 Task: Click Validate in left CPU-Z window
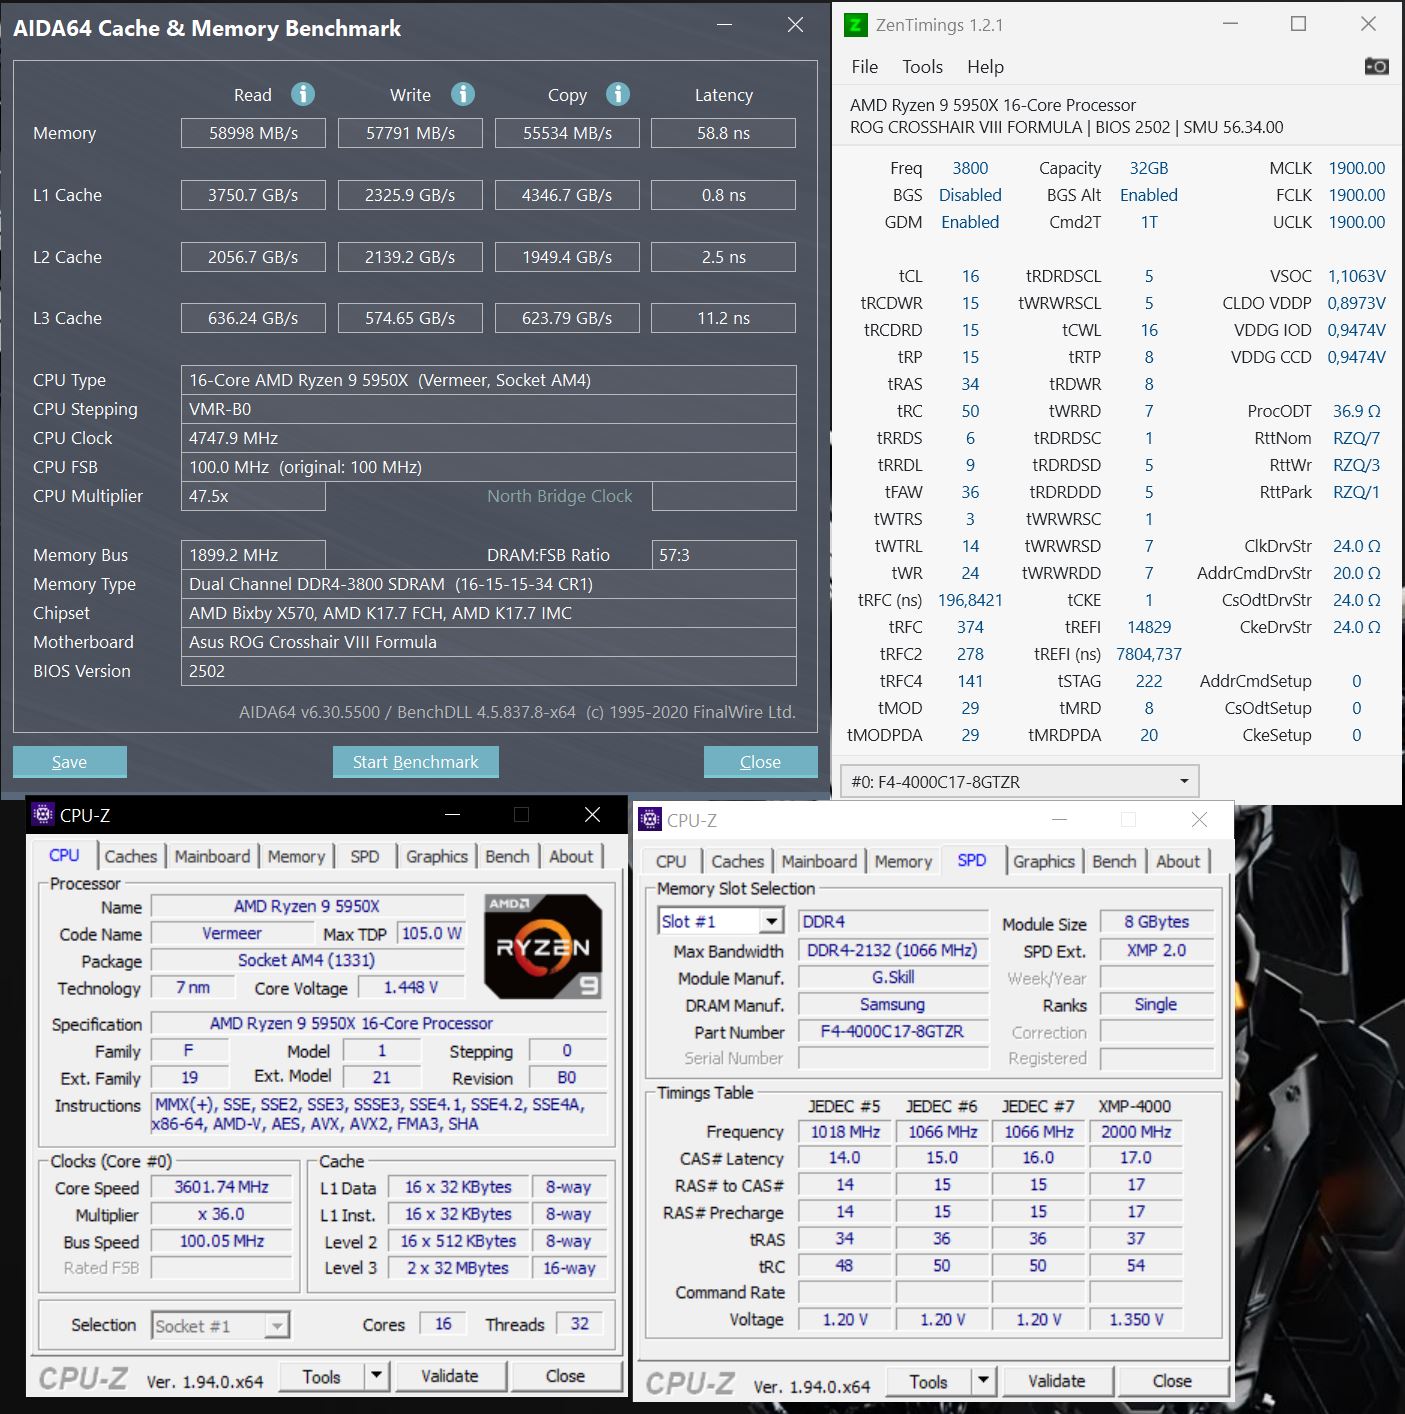coord(450,1376)
